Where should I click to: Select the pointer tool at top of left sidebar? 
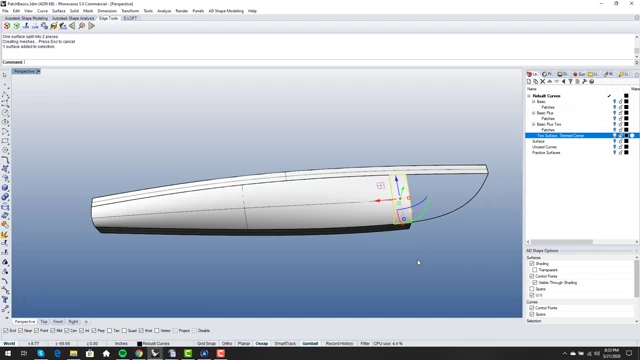(x=5, y=75)
